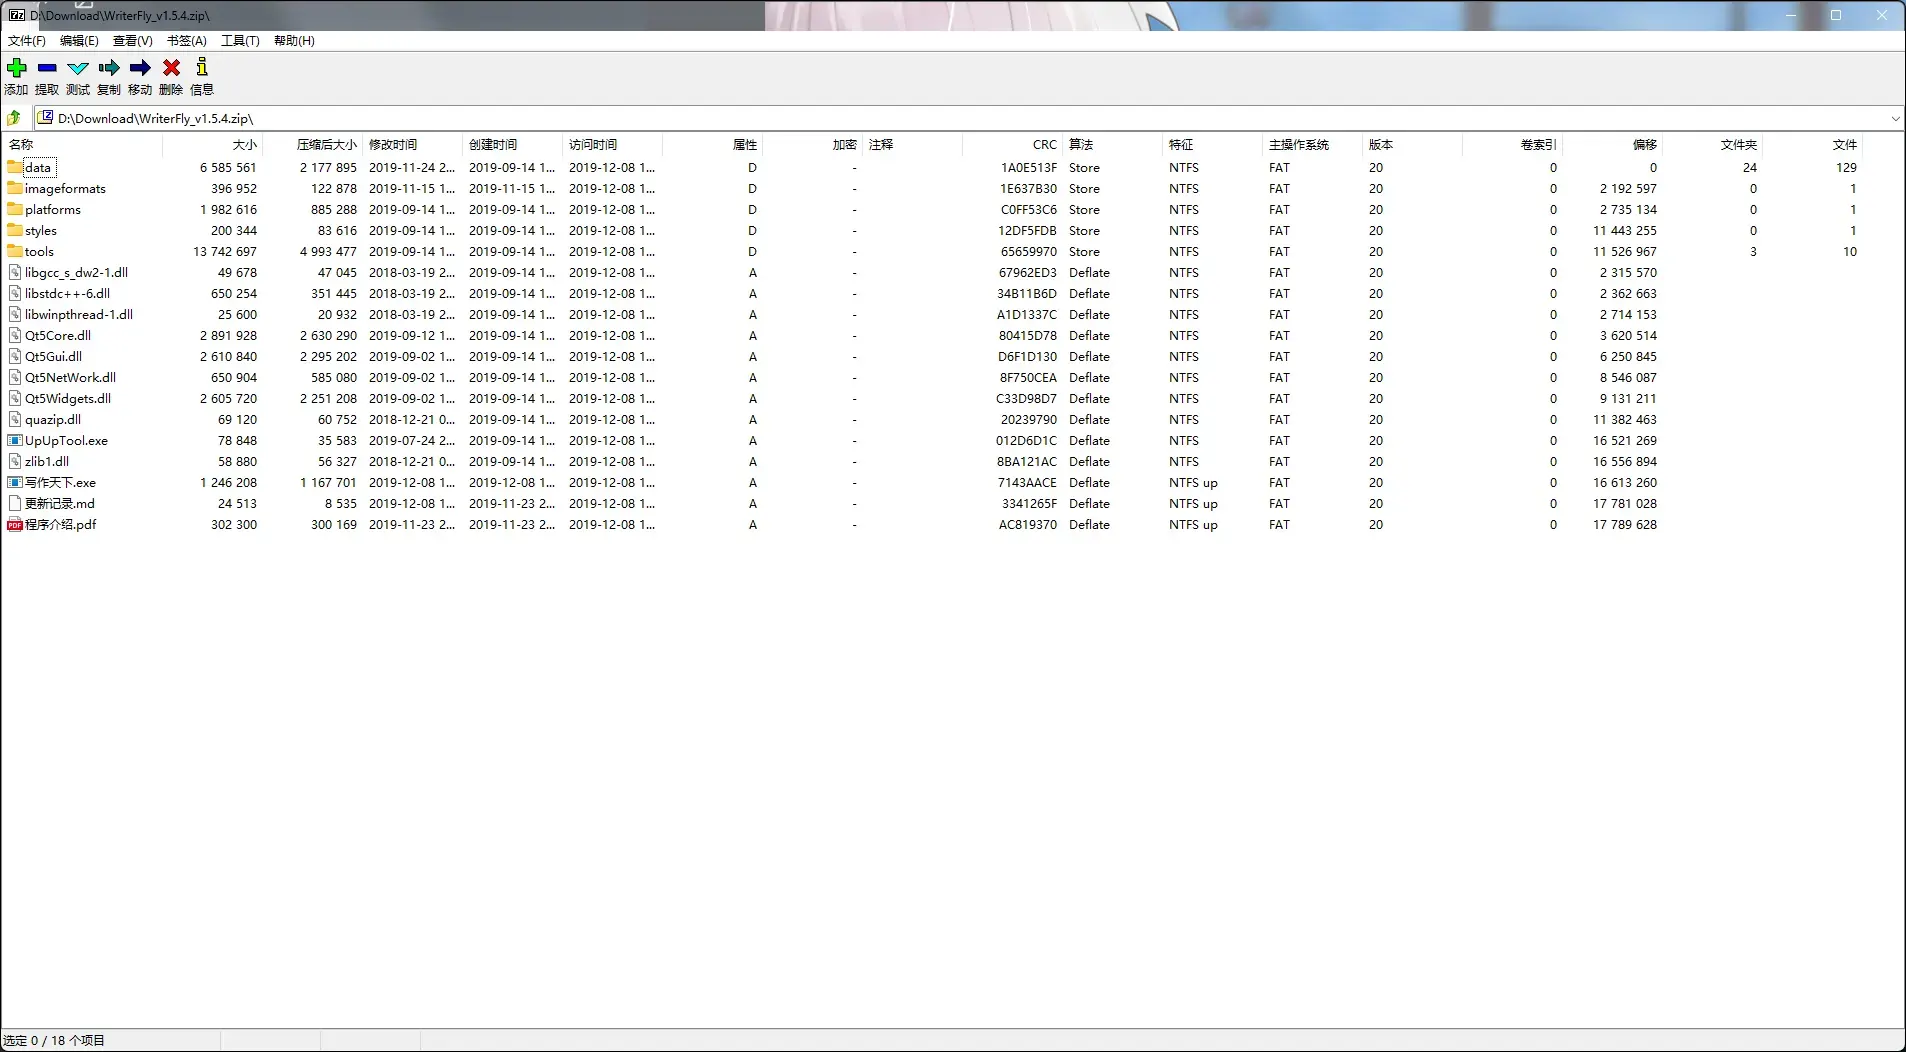Select the 写作天下.exe file
1906x1052 pixels.
pos(60,483)
